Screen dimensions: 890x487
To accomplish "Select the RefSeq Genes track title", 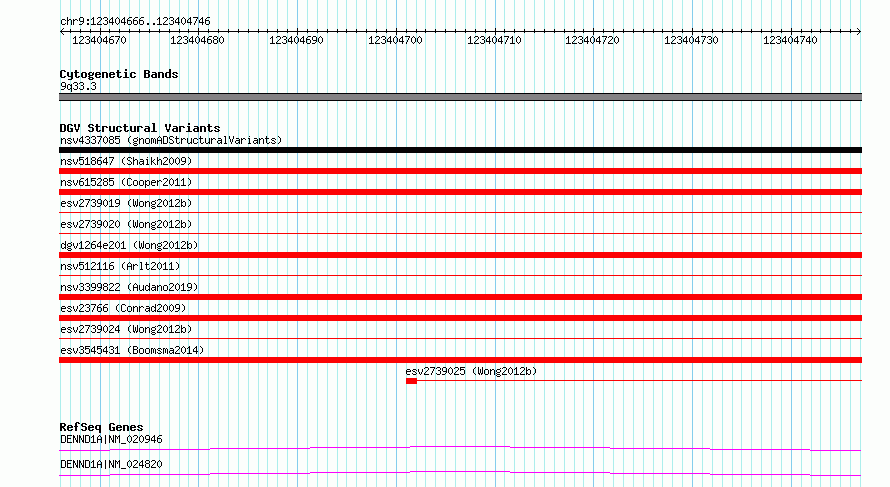I will (x=102, y=427).
